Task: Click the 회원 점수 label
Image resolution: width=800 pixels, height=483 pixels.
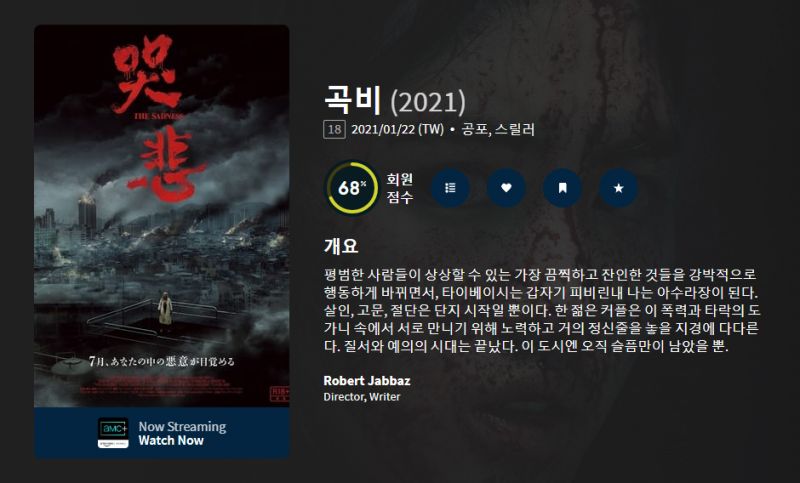Action: [399, 188]
